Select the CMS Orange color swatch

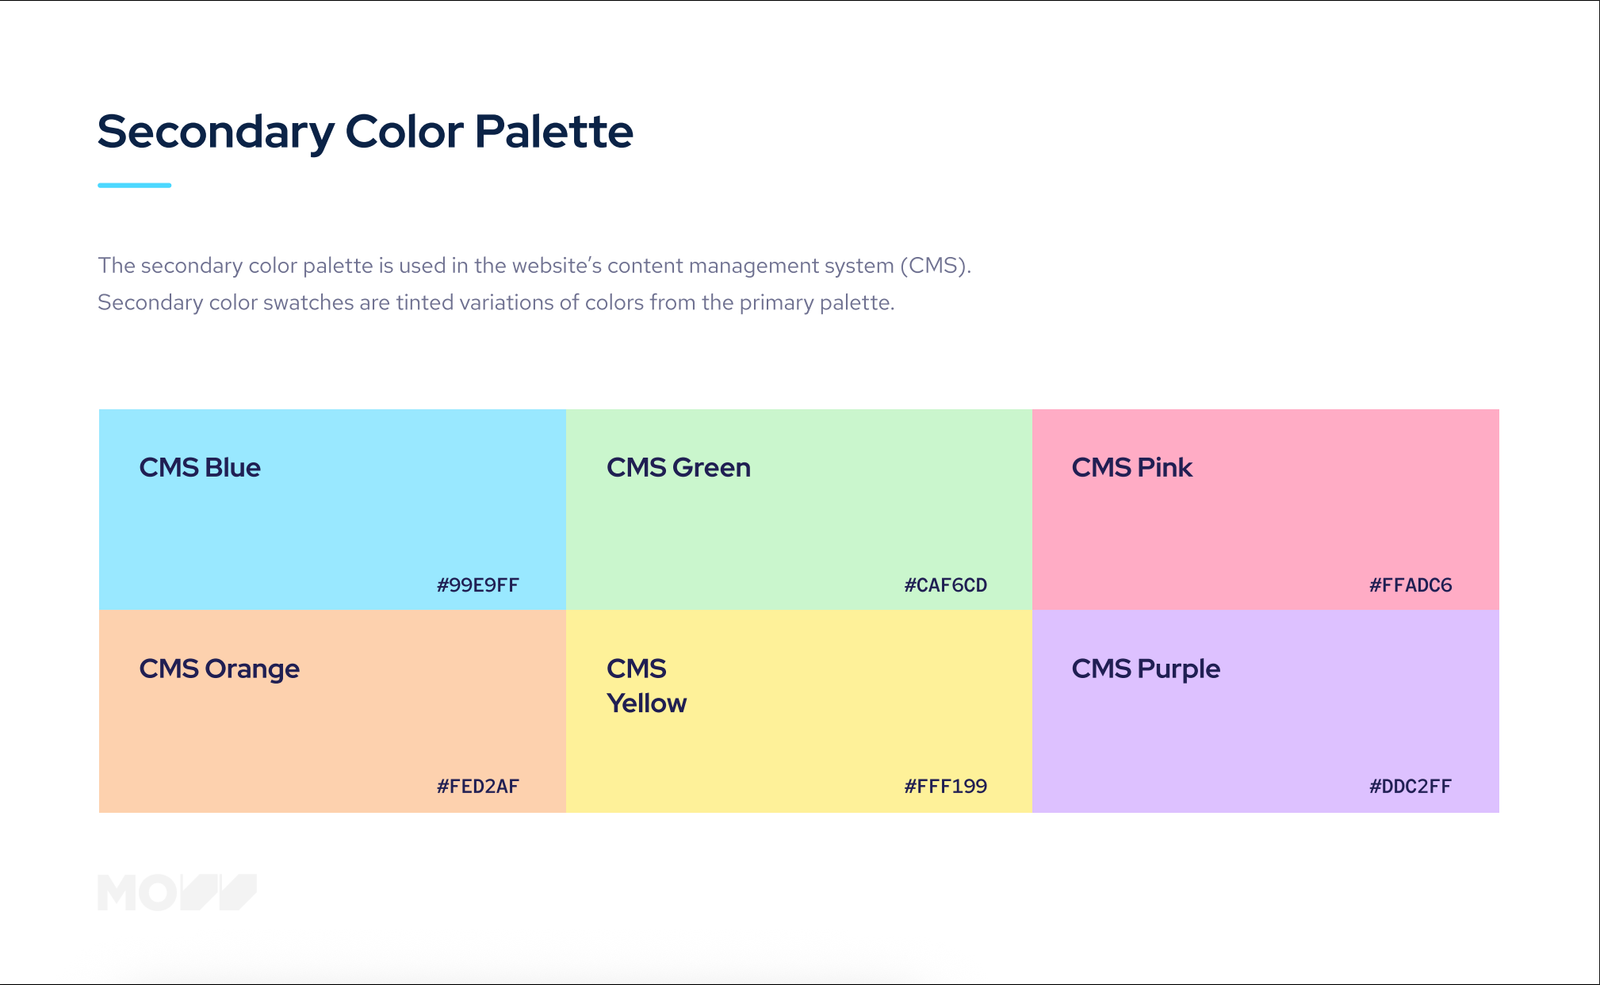332,711
